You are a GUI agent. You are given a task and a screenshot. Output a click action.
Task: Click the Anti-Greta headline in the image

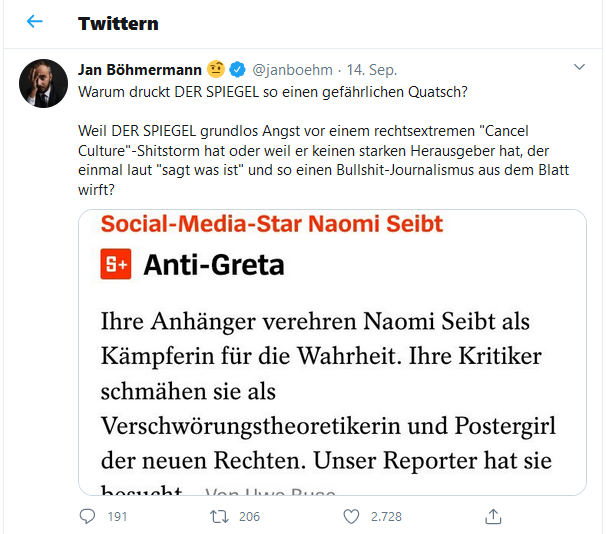point(213,265)
